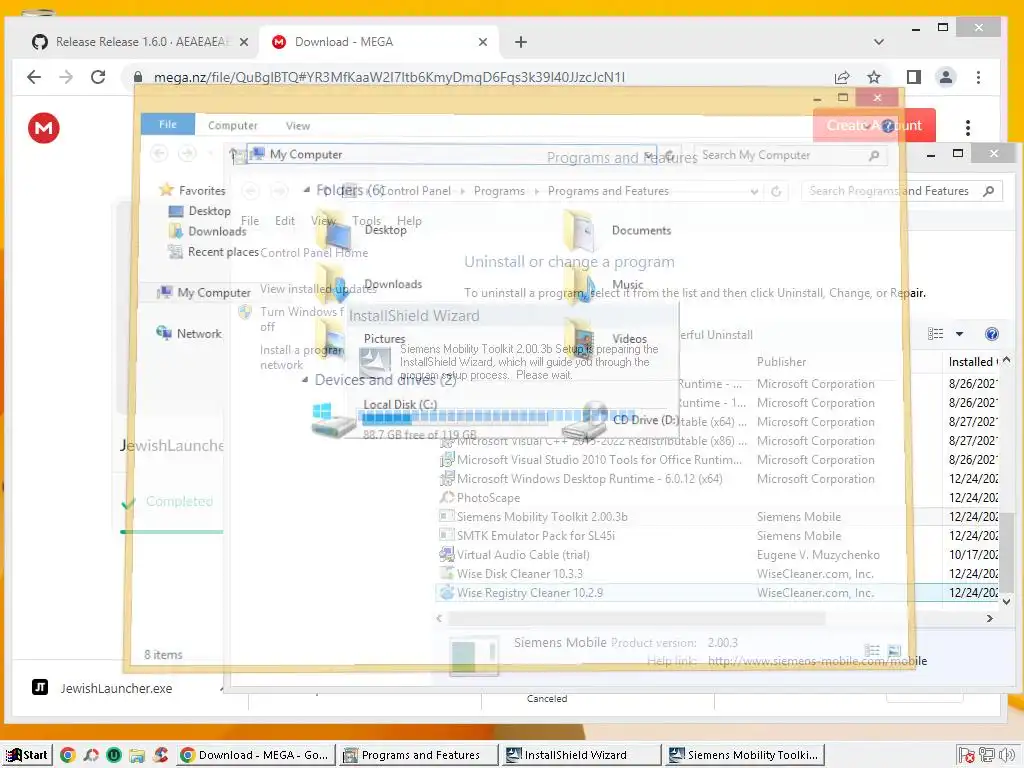Viewport: 1024px width, 768px height.
Task: Open the volume speaker tray icon
Action: point(1008,756)
